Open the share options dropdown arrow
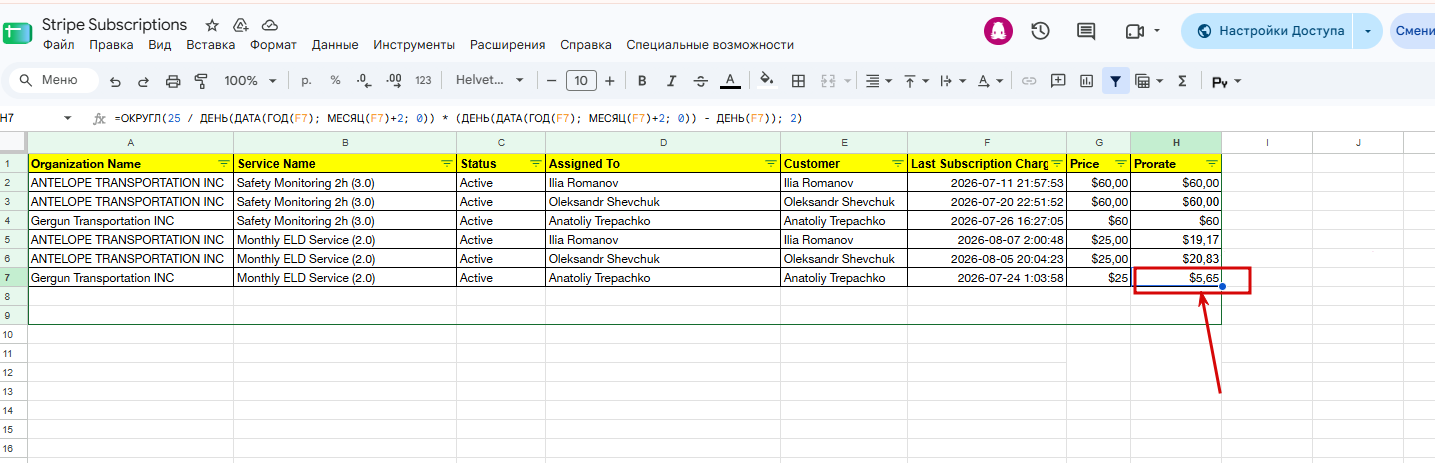This screenshot has height=463, width=1435. click(x=1368, y=31)
